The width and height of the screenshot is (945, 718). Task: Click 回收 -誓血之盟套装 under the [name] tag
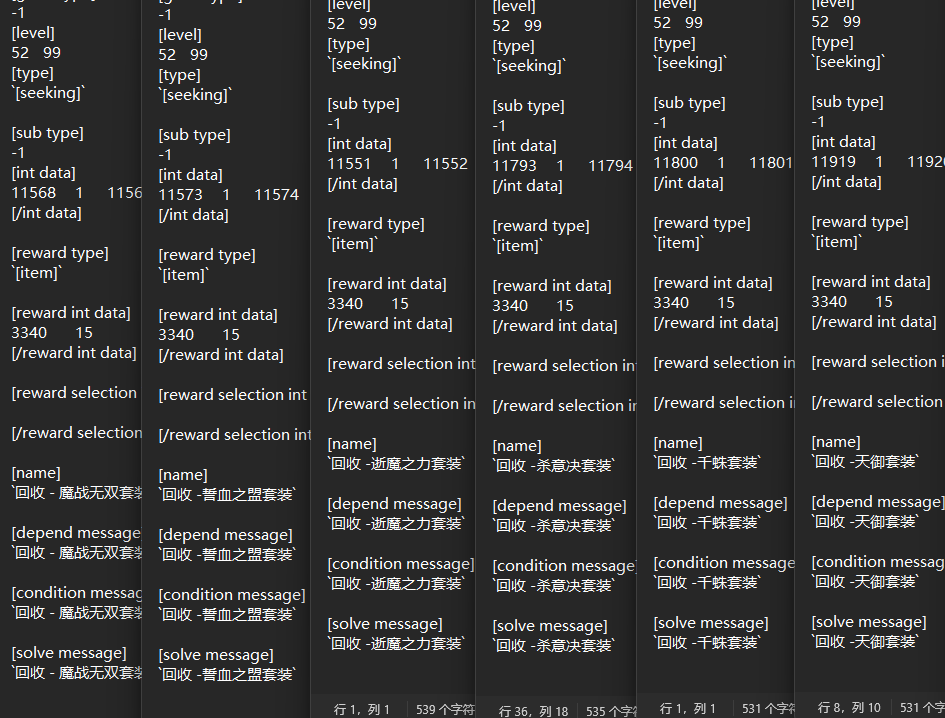pyautogui.click(x=227, y=495)
